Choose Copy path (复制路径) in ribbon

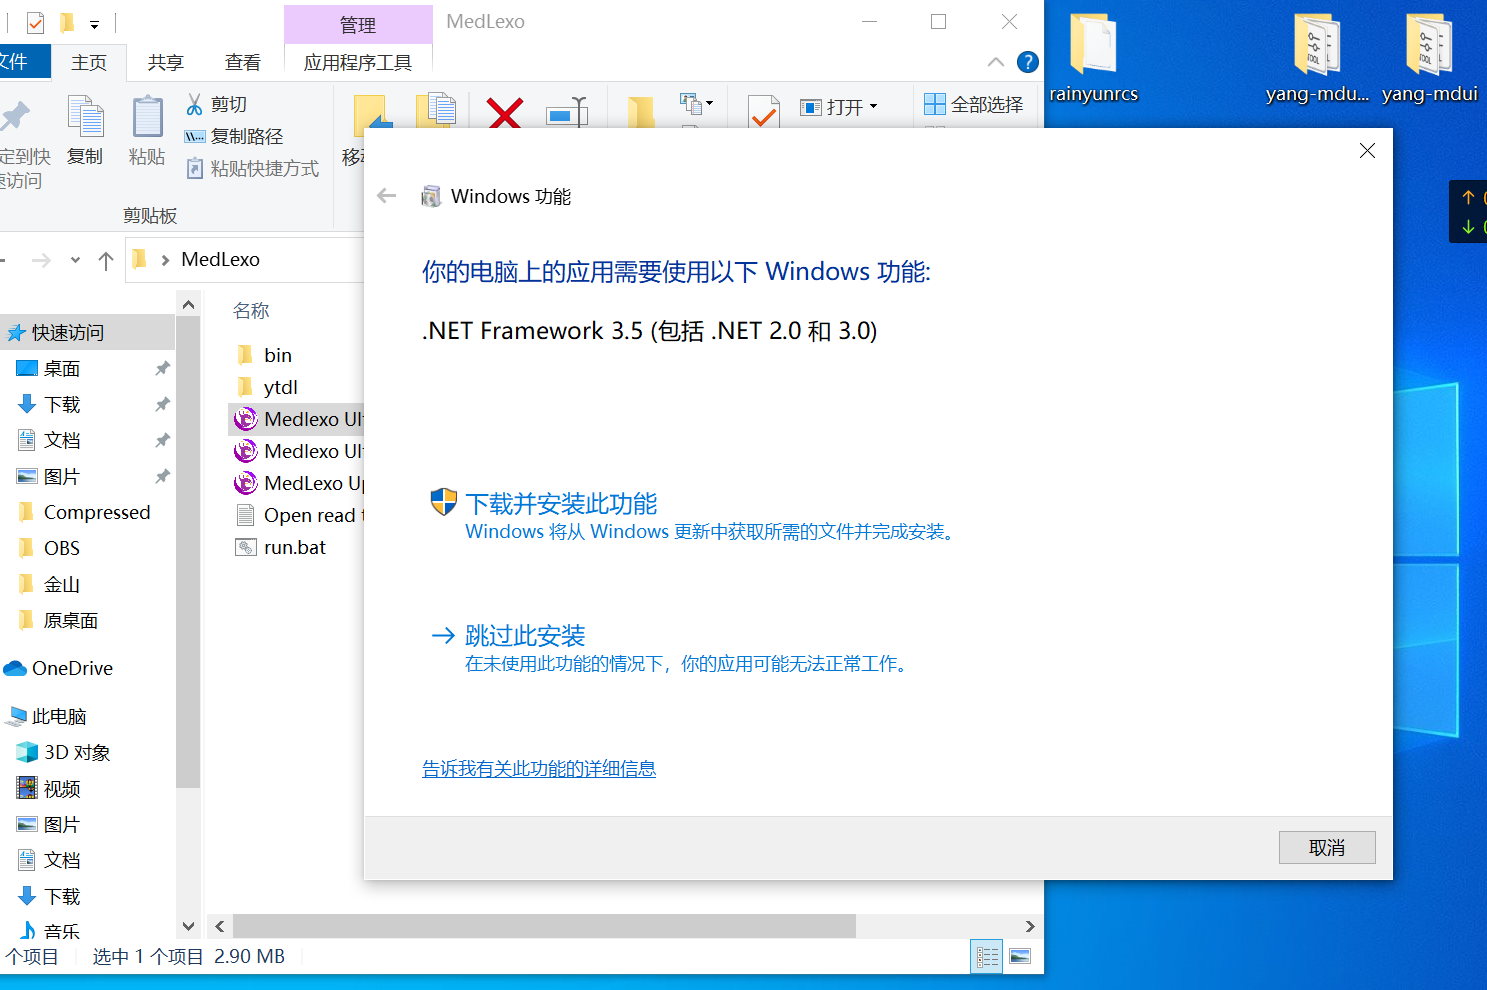pos(234,136)
